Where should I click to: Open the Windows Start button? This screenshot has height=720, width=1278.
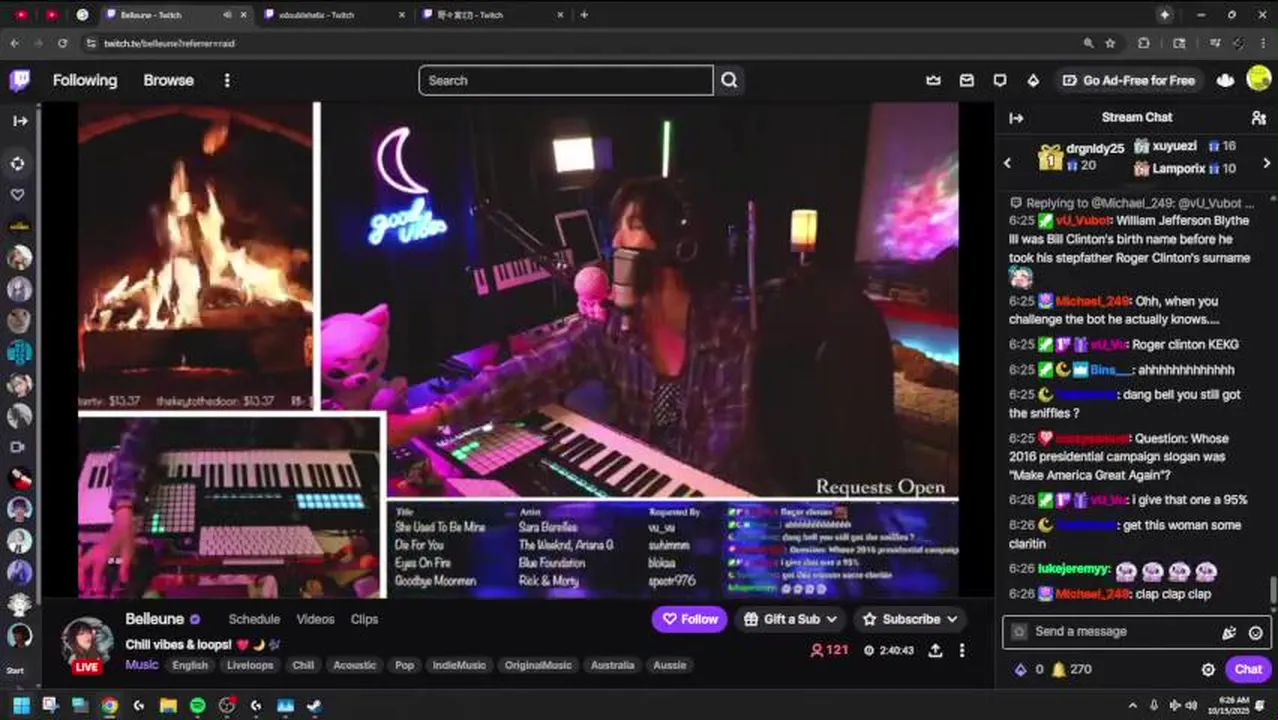coord(21,705)
